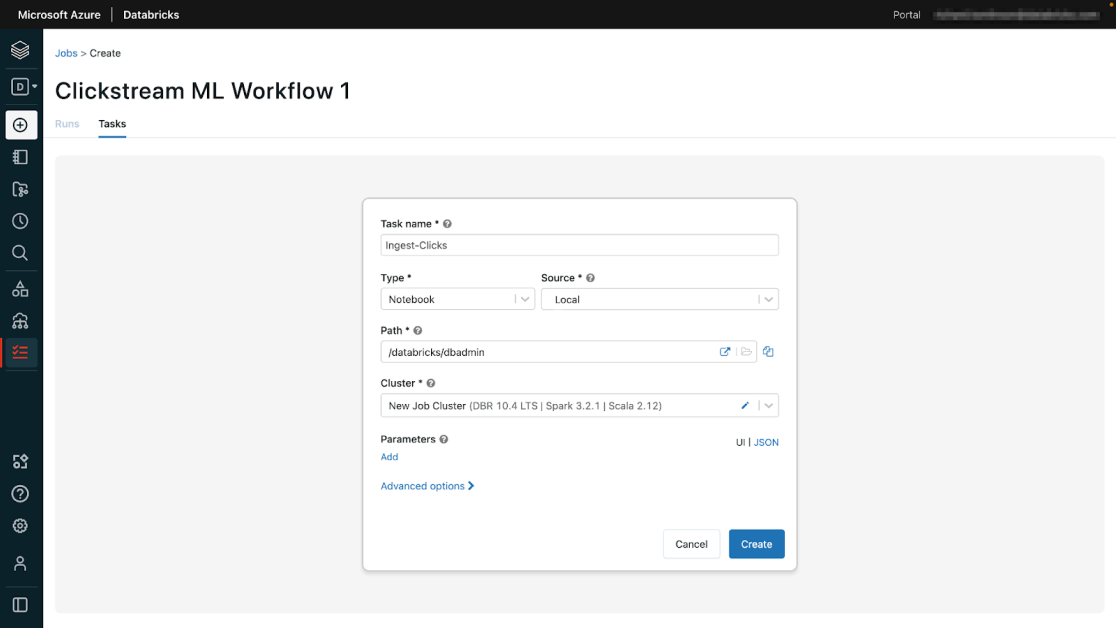The image size is (1116, 628).
Task: Switch to the Runs tab
Action: pyautogui.click(x=67, y=124)
